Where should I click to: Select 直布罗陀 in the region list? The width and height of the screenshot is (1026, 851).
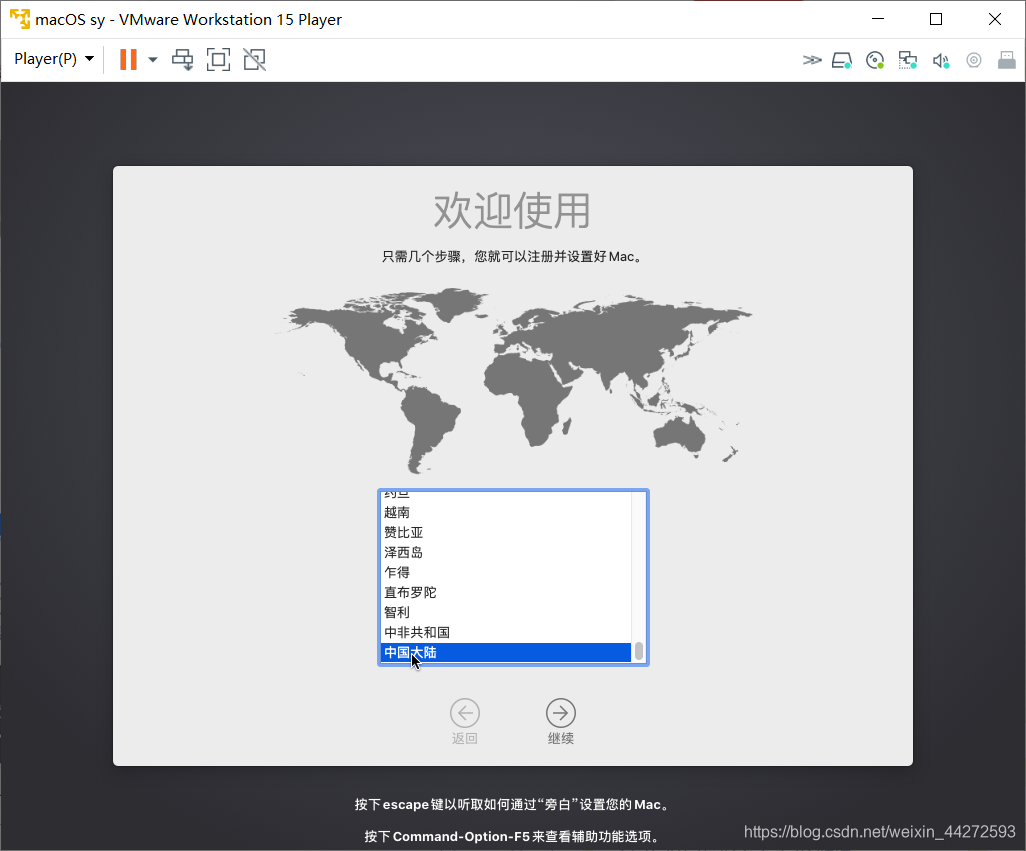tap(410, 592)
